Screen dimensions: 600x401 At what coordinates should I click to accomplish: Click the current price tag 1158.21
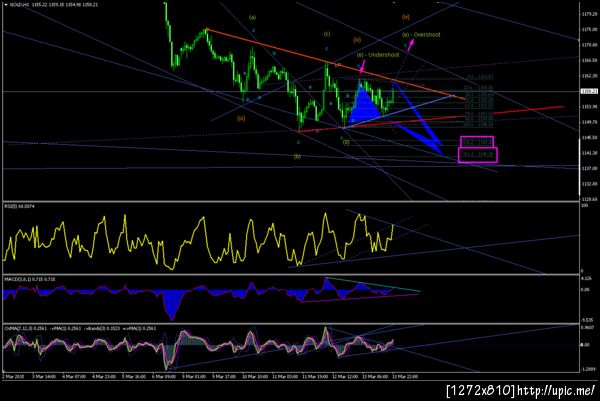(589, 91)
